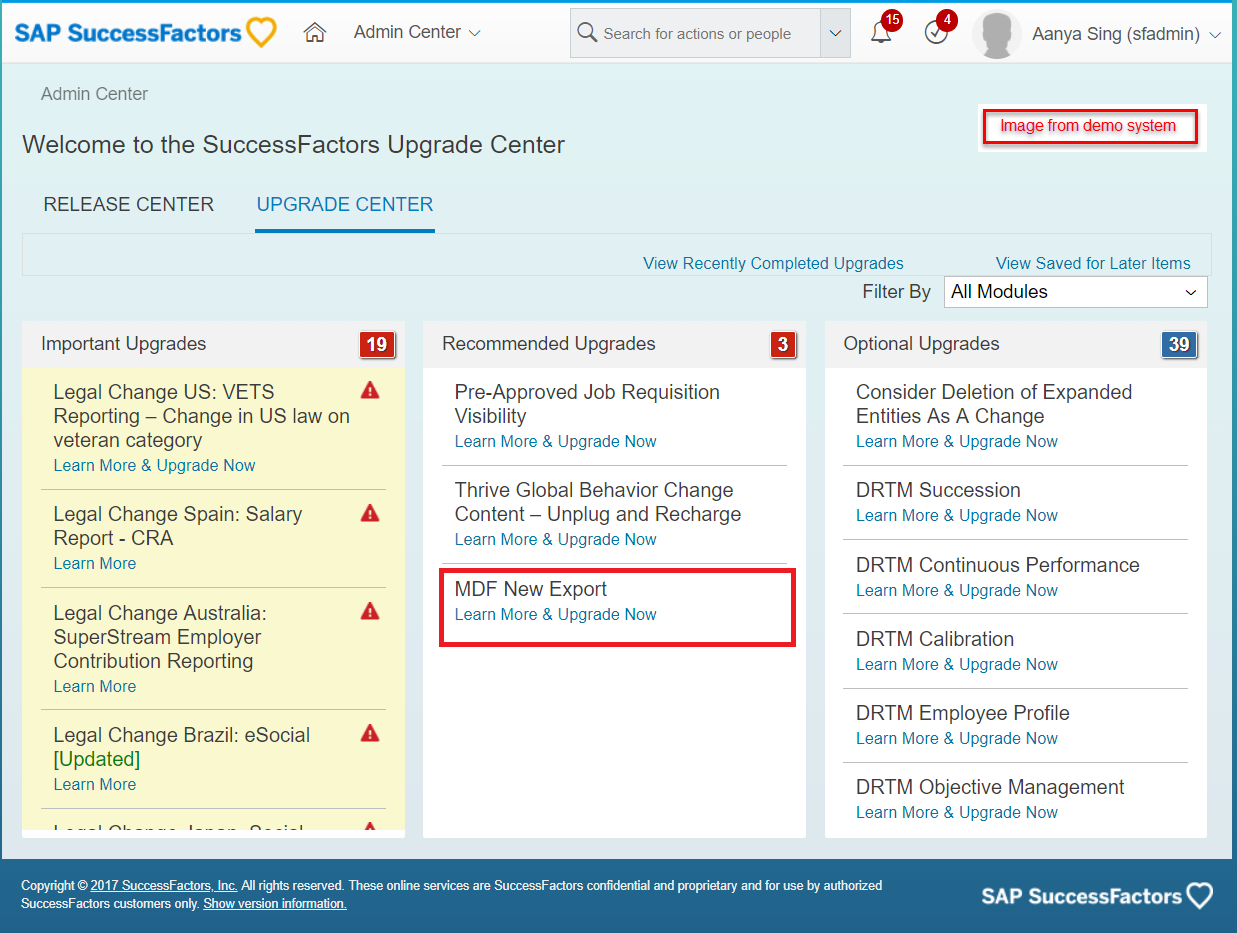The width and height of the screenshot is (1237, 933).
Task: Click the DRTM Calibration title
Action: (x=935, y=639)
